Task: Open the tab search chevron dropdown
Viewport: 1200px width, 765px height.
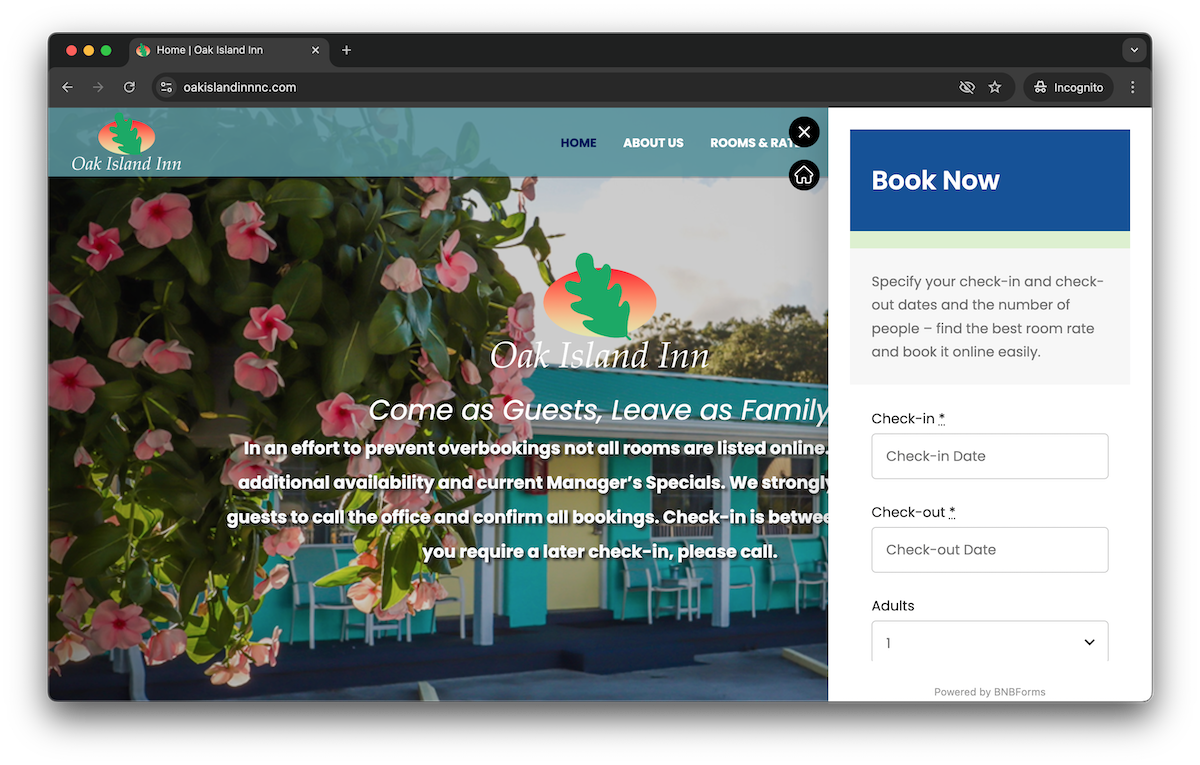Action: pos(1133,50)
